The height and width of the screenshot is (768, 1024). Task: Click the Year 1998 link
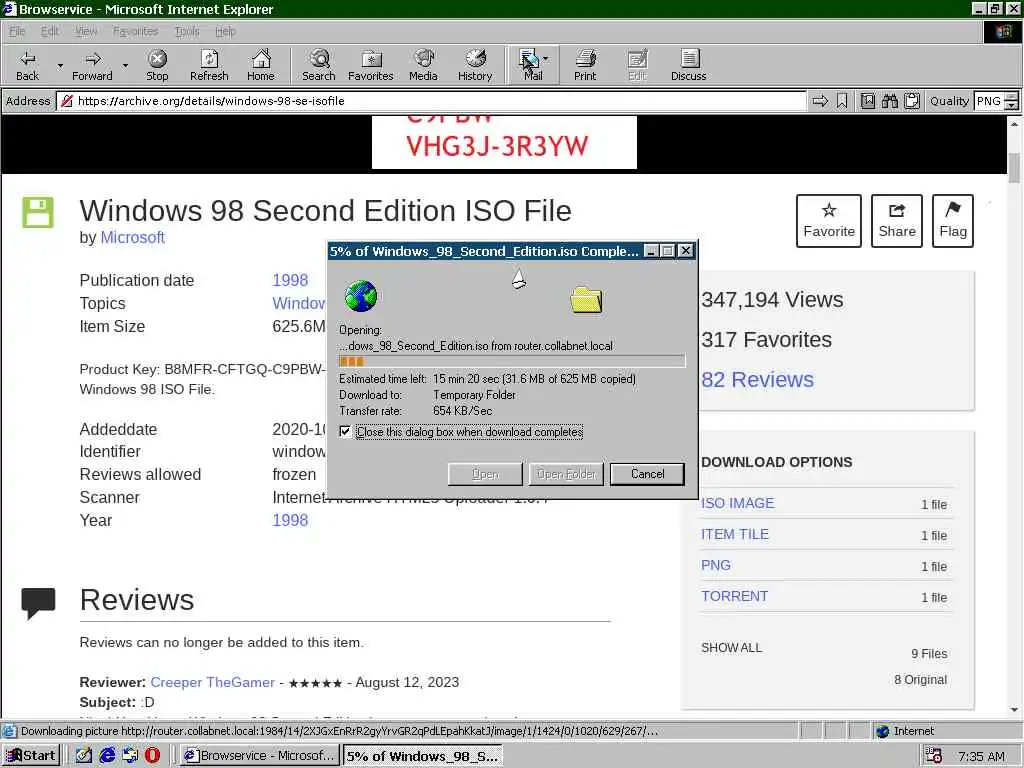[290, 520]
